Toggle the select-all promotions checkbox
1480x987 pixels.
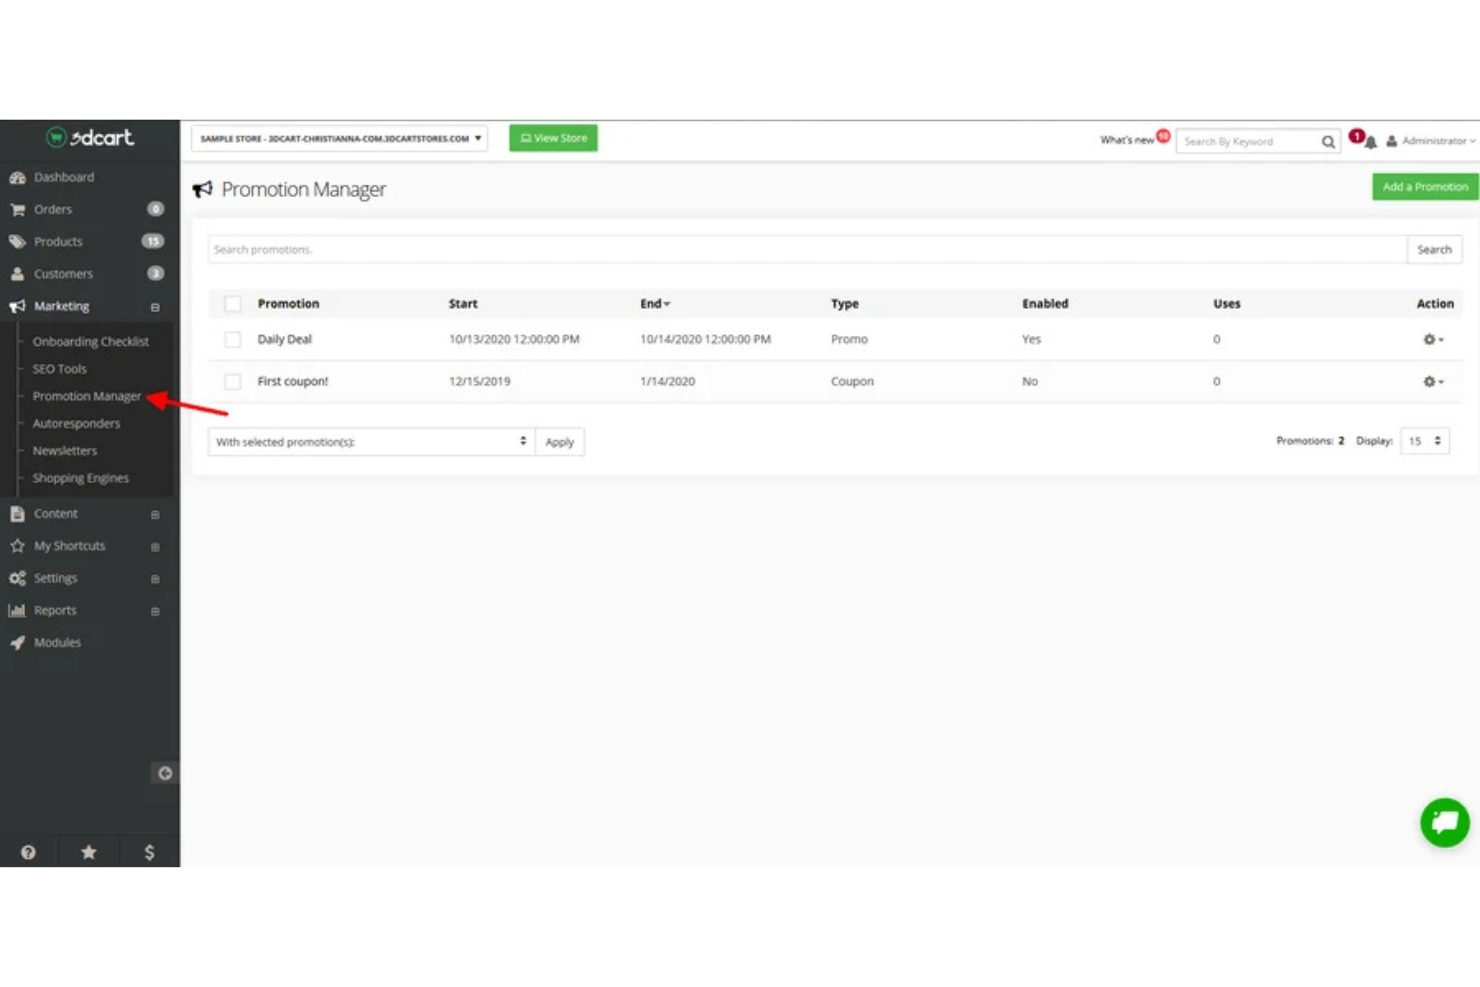pos(233,302)
